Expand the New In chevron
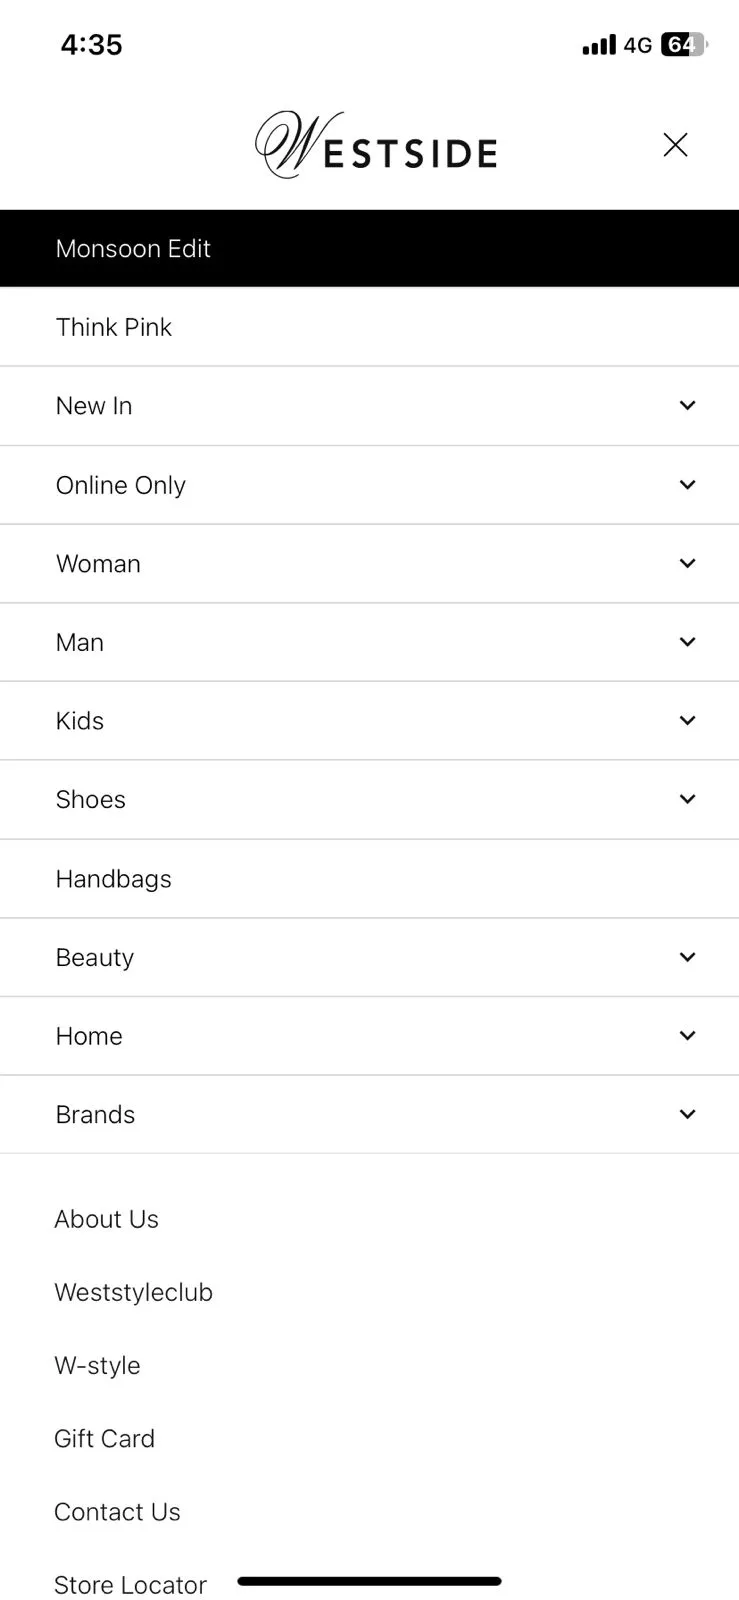 (687, 405)
